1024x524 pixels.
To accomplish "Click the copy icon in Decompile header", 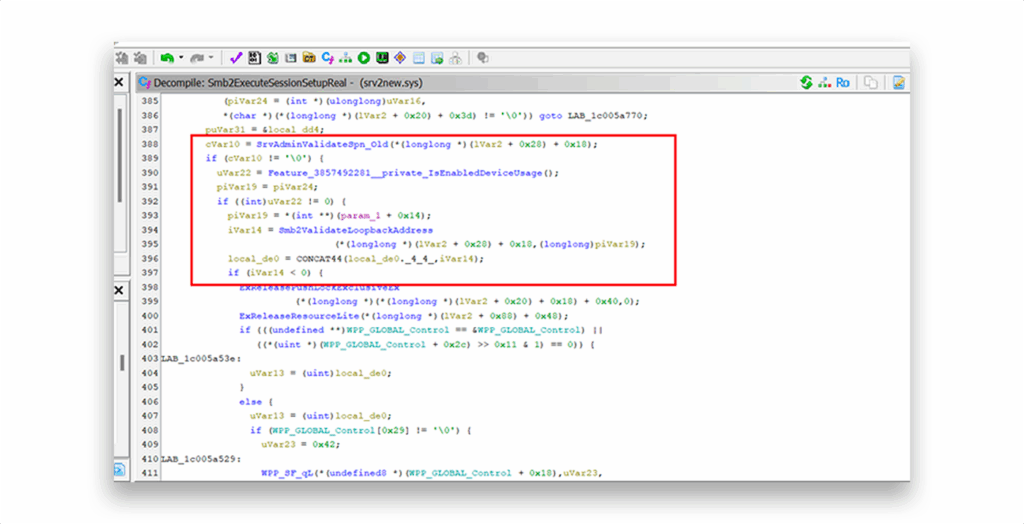I will click(x=871, y=82).
